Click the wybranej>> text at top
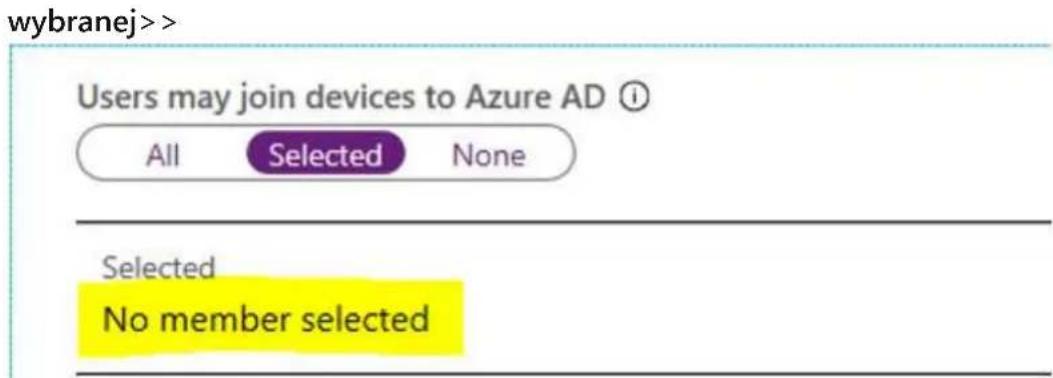The height and width of the screenshot is (378, 1053). point(92,23)
